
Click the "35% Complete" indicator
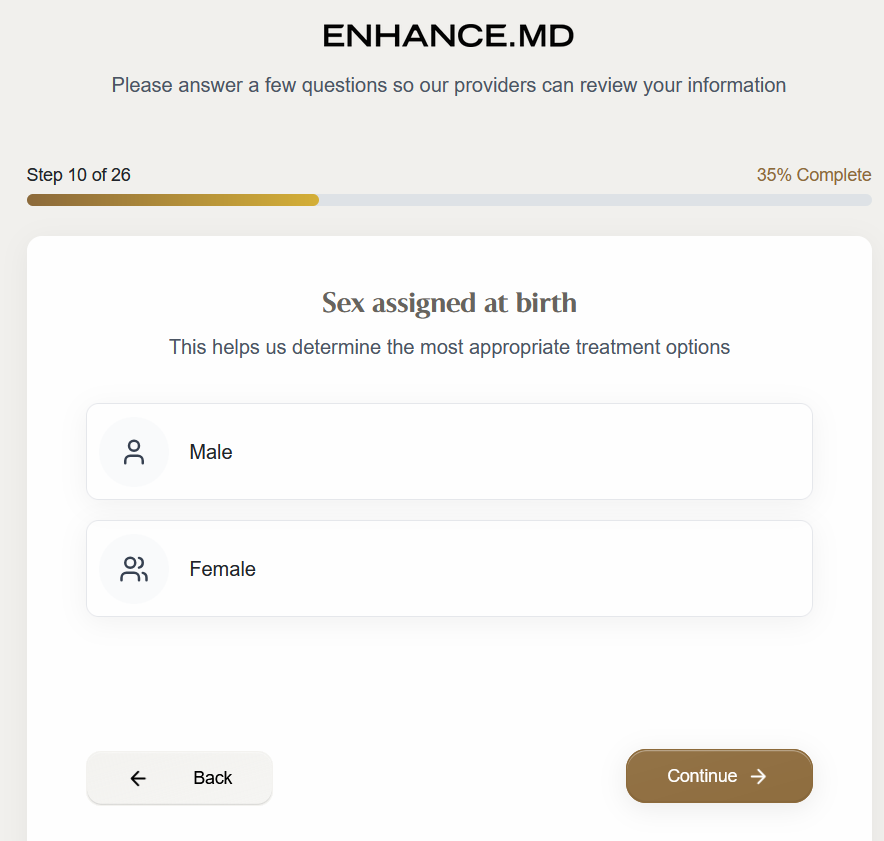[813, 175]
